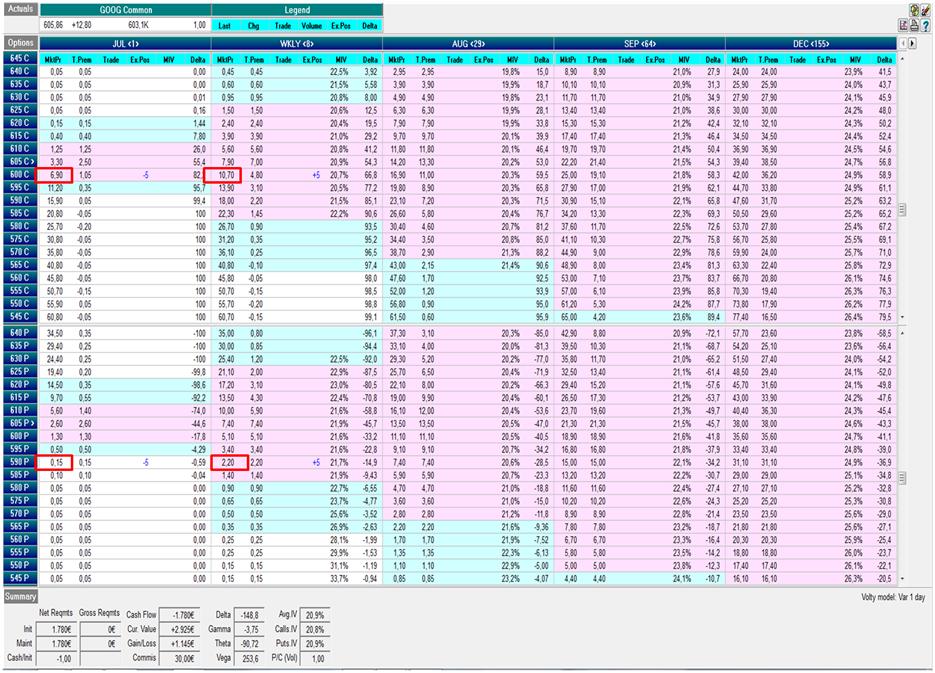
Task: Click the Cur. Value field showing +2.925€
Action: tap(177, 629)
